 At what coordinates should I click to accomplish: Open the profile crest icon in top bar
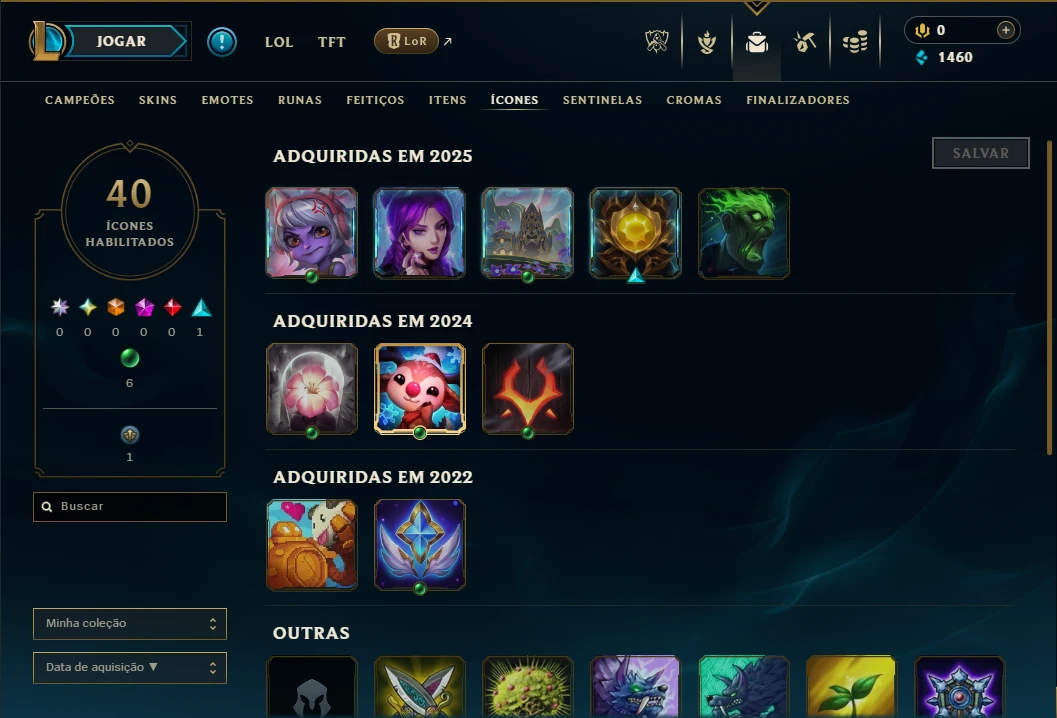coord(657,42)
